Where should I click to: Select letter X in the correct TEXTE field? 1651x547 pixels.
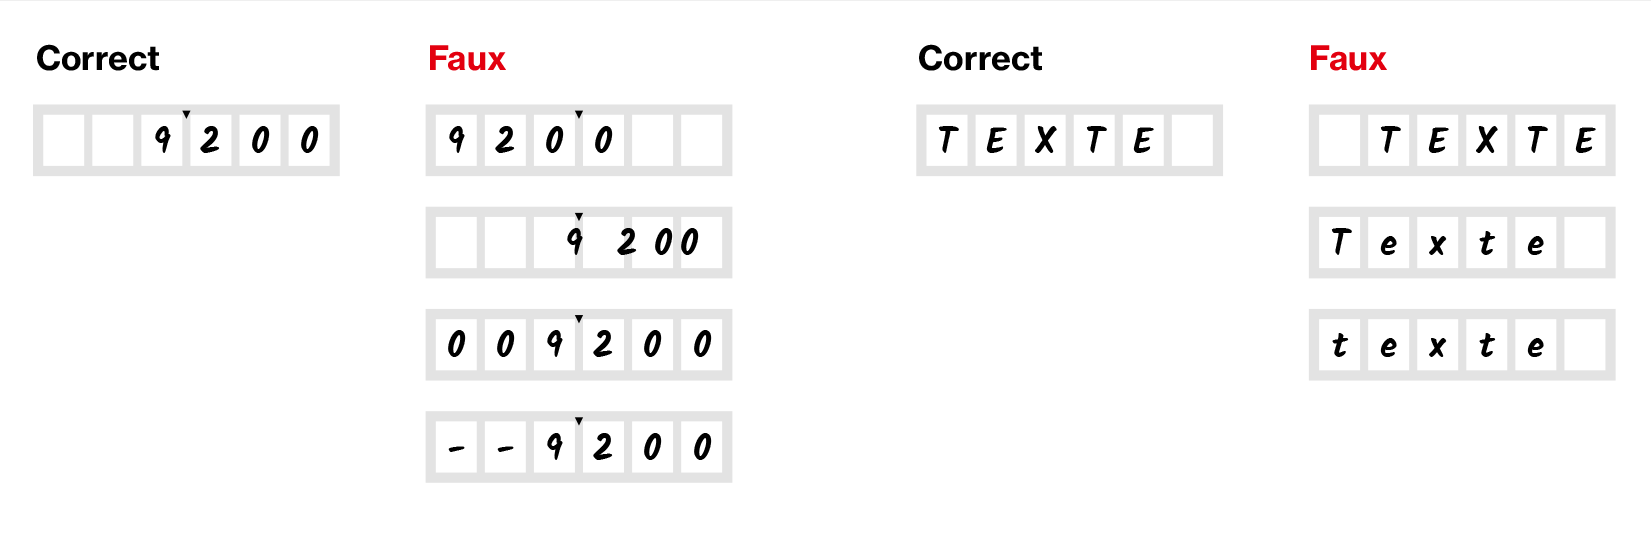[x=1045, y=140]
